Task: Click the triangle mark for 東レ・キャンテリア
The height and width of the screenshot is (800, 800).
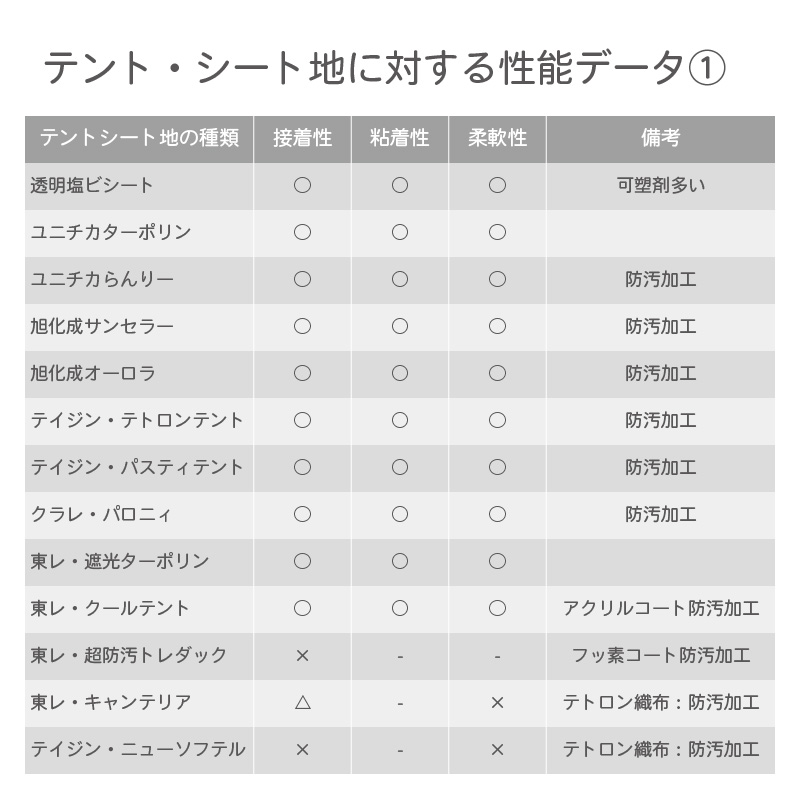Action: click(302, 703)
